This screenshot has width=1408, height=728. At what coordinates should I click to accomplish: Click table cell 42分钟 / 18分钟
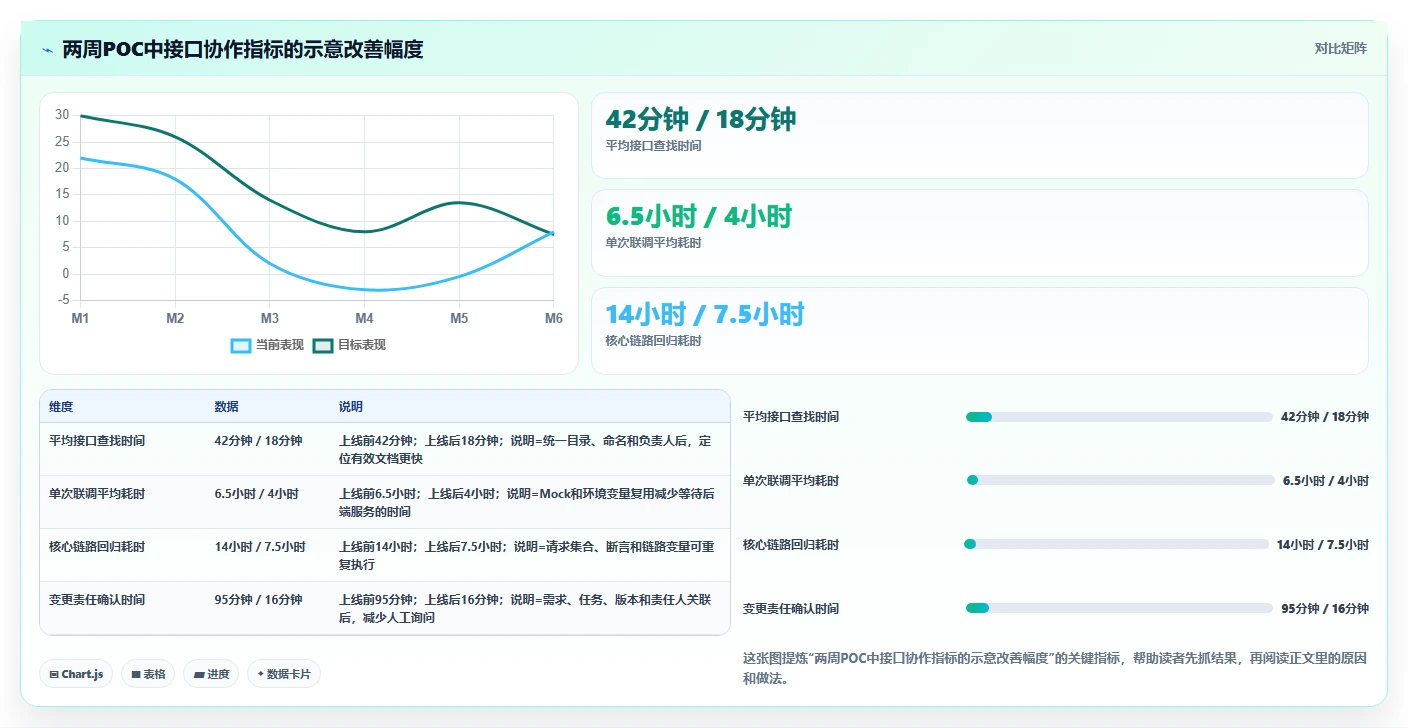click(x=258, y=441)
